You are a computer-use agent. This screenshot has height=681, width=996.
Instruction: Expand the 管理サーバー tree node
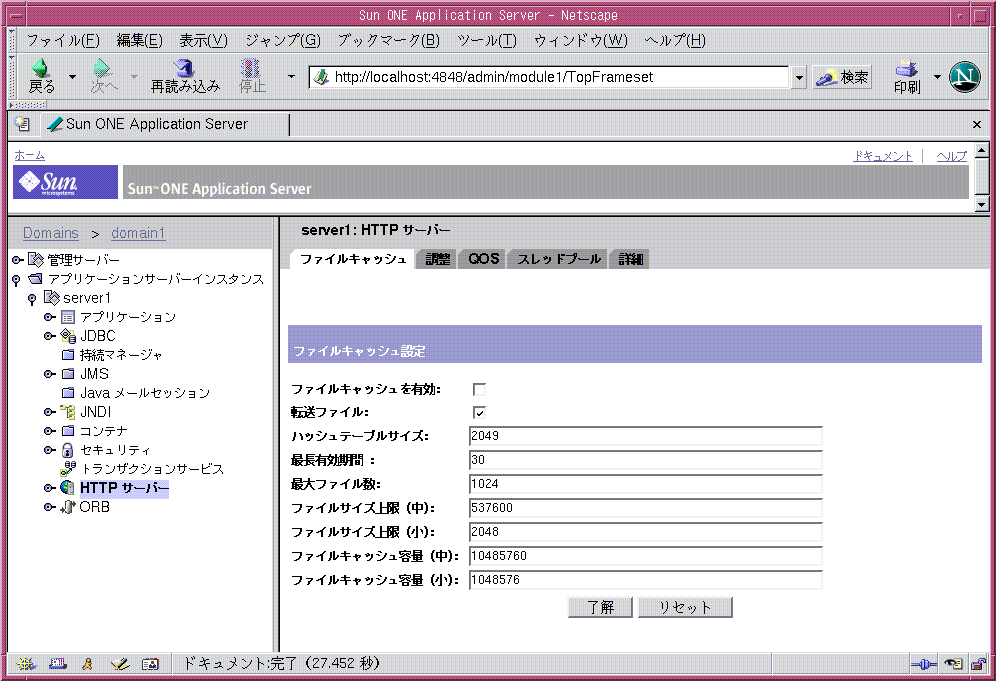pos(18,259)
